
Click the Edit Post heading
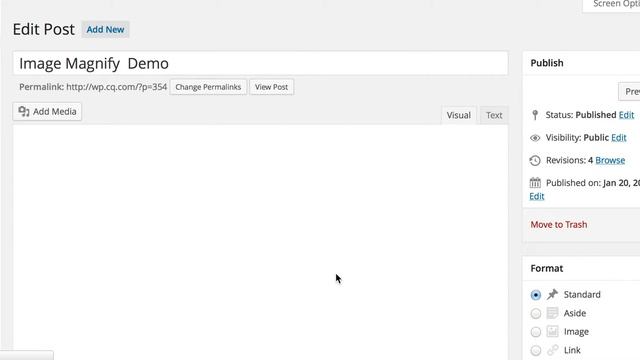(x=44, y=29)
